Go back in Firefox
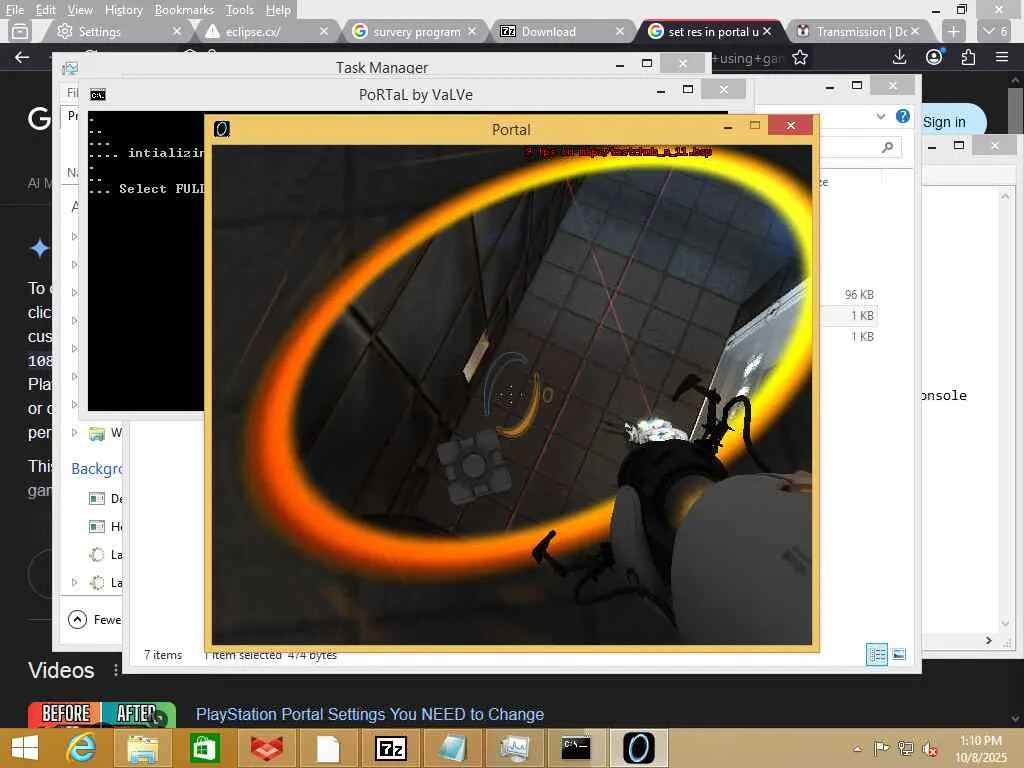This screenshot has height=768, width=1024. [22, 57]
